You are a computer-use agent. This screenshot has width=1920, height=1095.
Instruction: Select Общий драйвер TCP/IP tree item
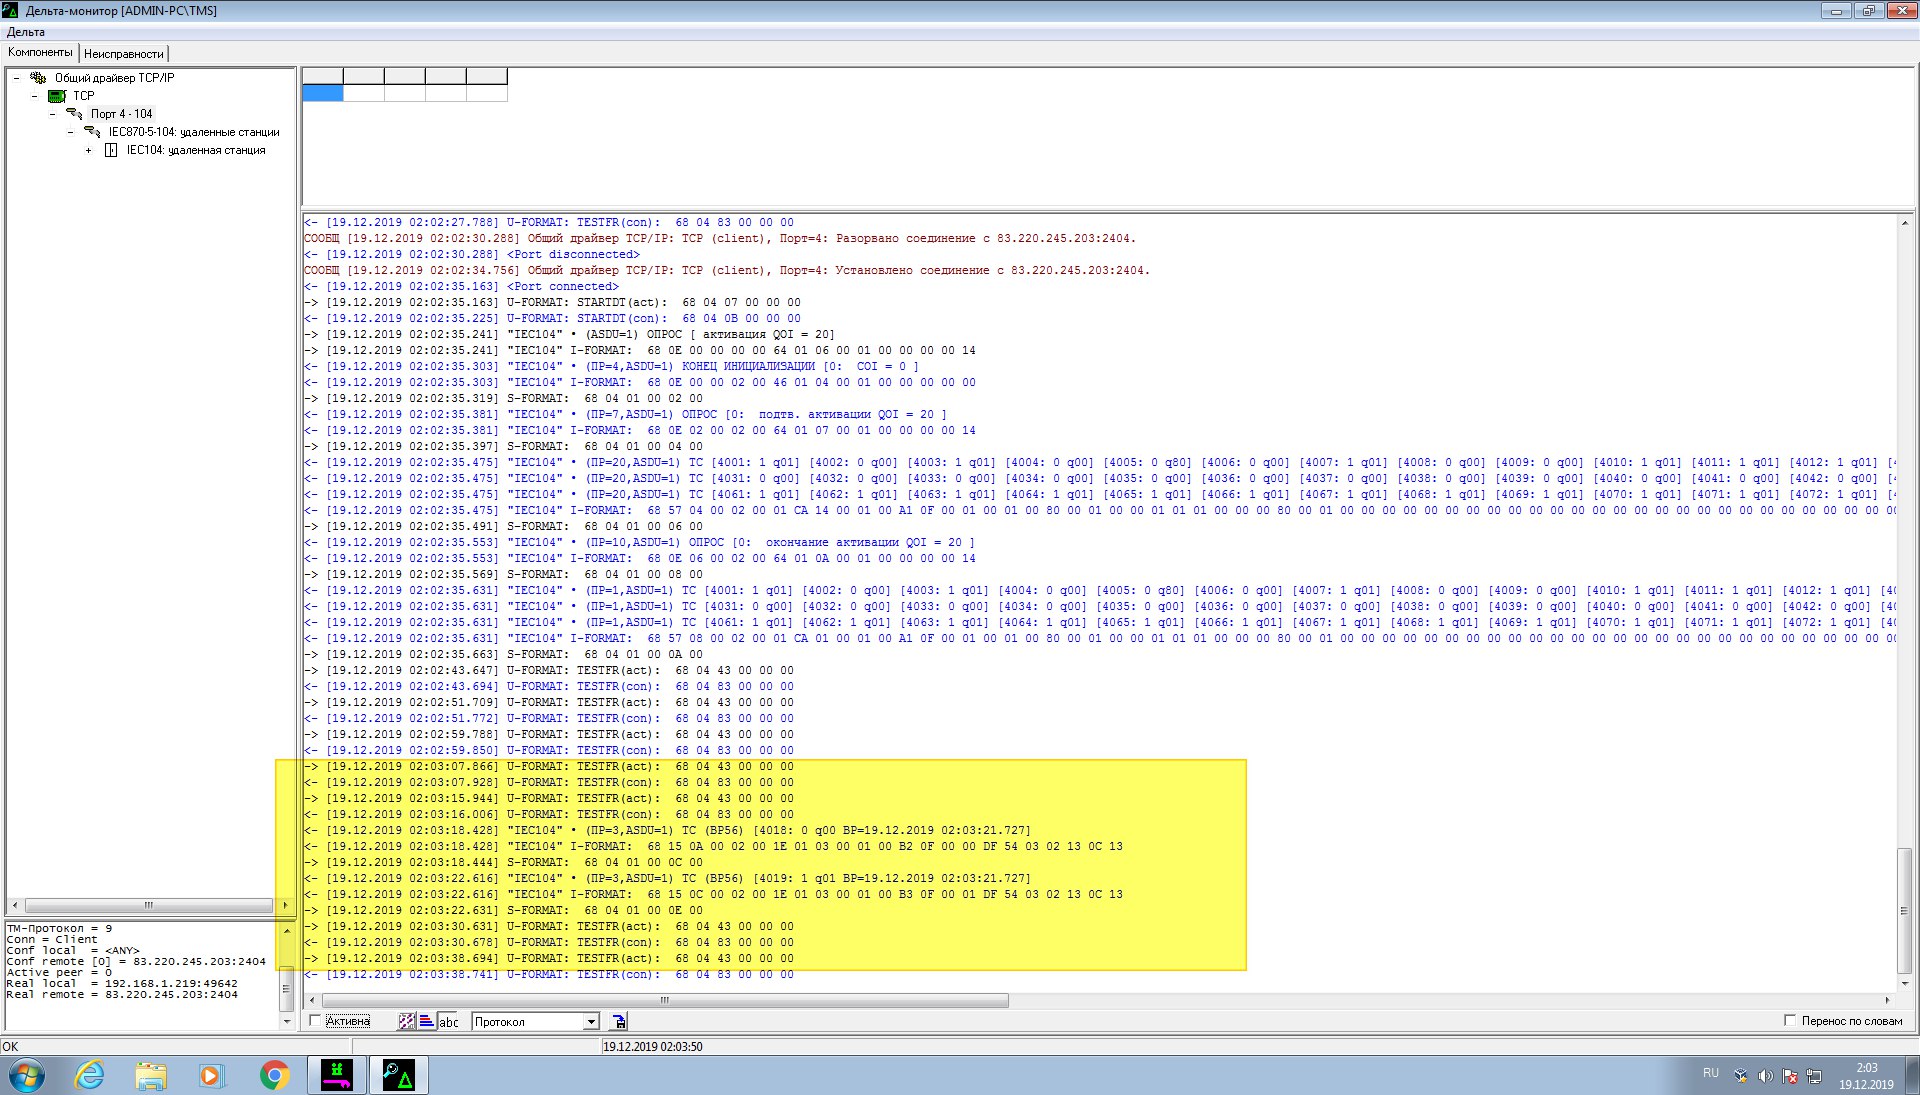114,78
